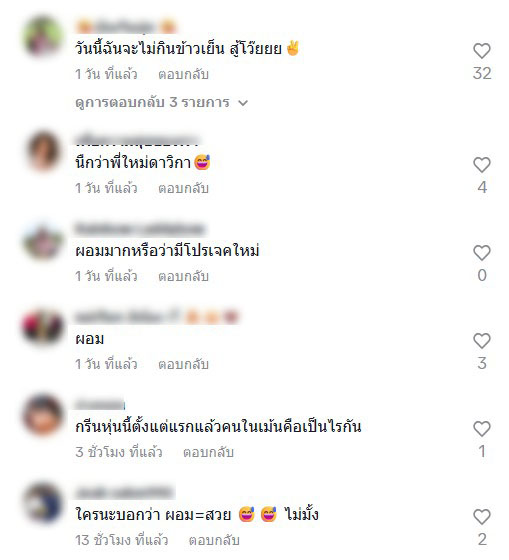The image size is (509, 560).
Task: Open avatar of กรีนหุ่นนี้ commenter
Action: 43,414
